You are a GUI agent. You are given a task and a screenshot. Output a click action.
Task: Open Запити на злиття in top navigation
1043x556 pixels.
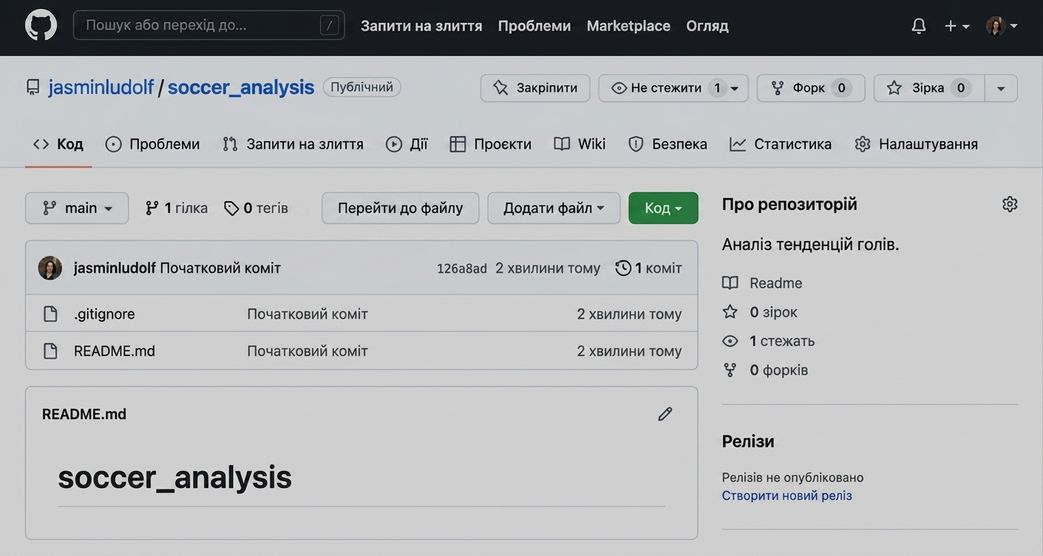pyautogui.click(x=421, y=26)
